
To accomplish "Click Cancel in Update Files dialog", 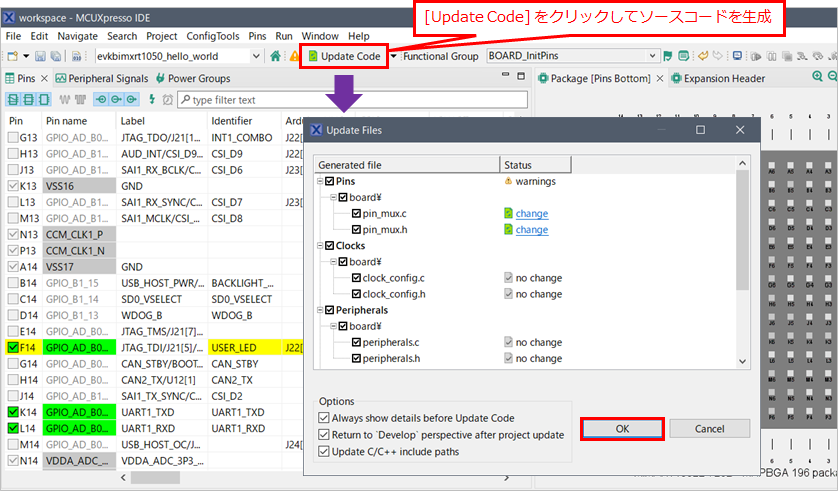I will pyautogui.click(x=710, y=428).
